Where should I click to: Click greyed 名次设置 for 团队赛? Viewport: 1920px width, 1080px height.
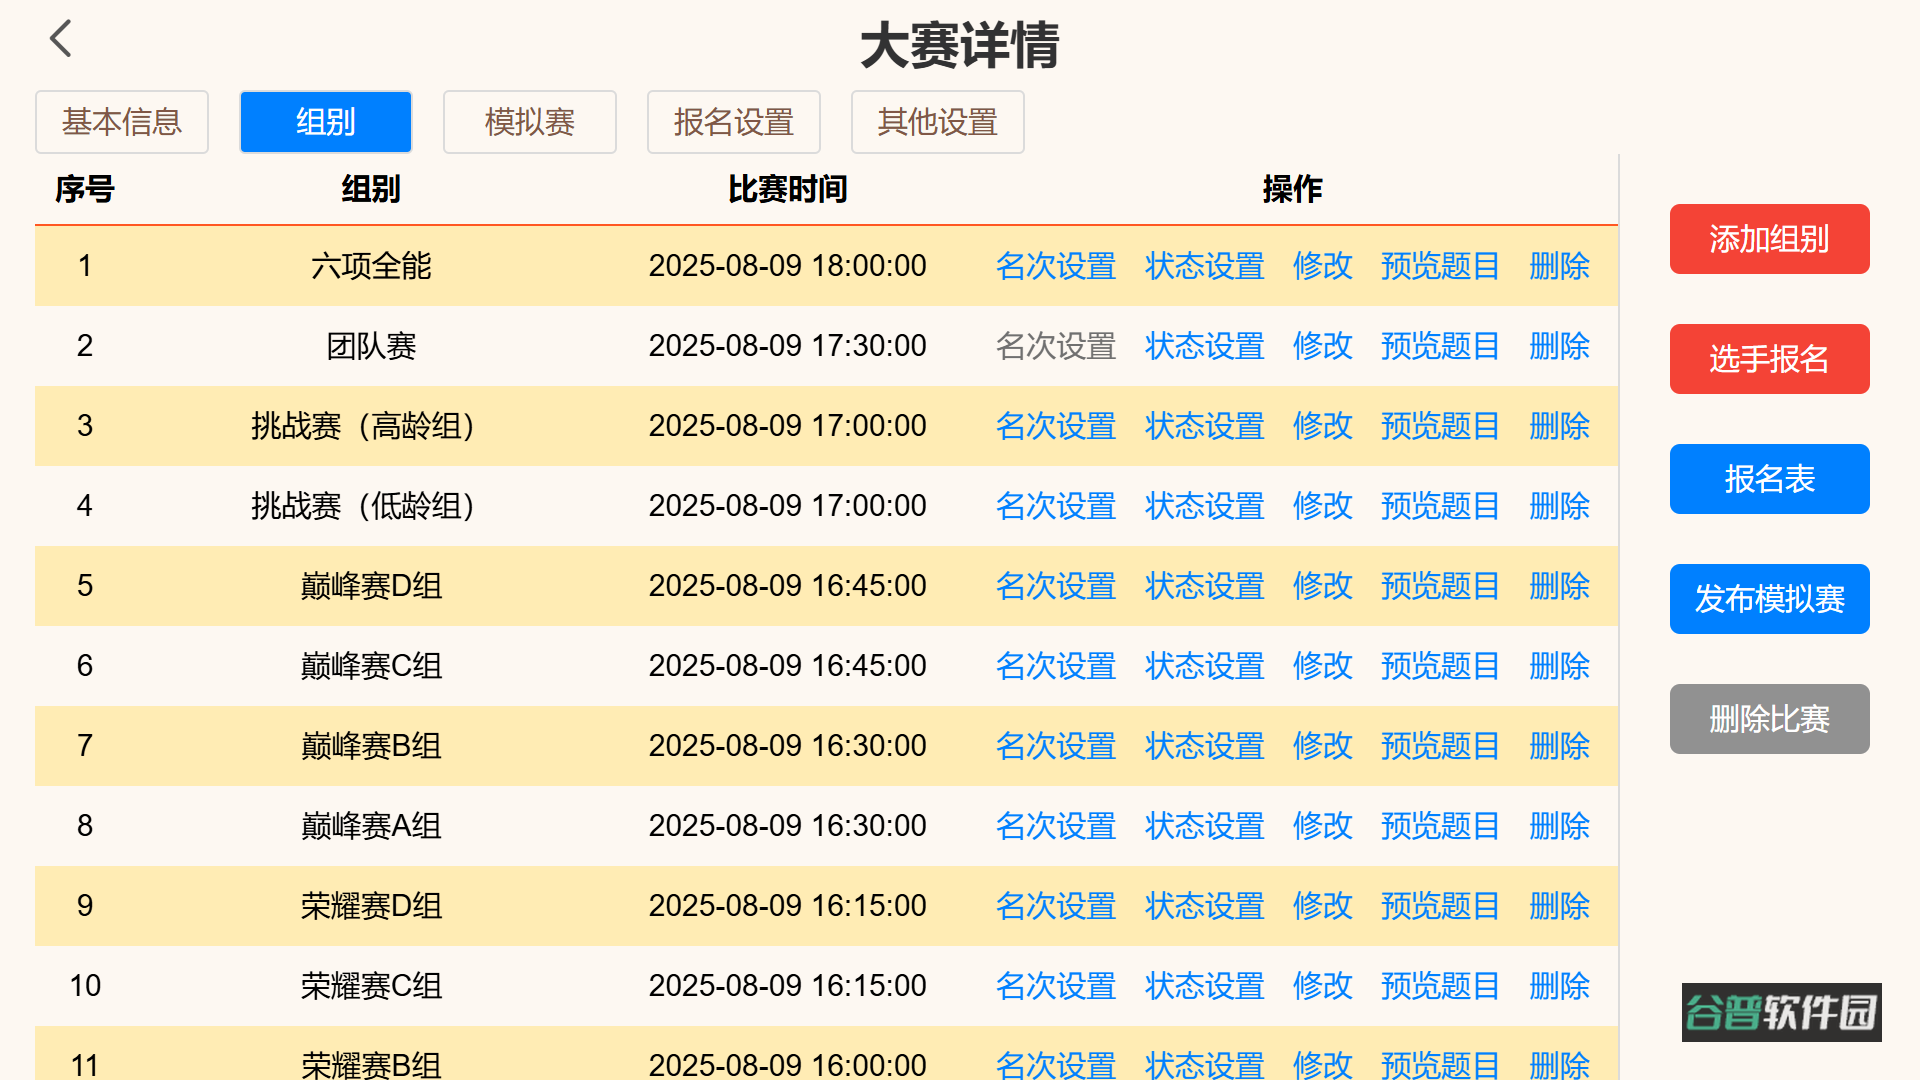coord(1056,346)
